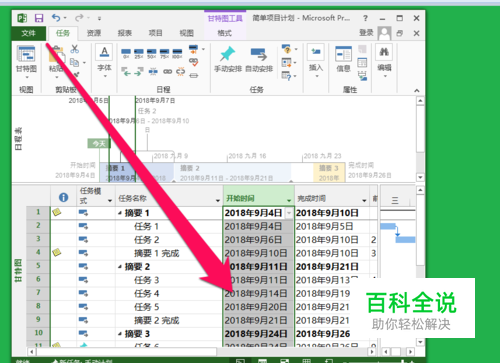The height and width of the screenshot is (363, 500).
Task: Indent the task with the right green arrow
Action: click(x=139, y=72)
